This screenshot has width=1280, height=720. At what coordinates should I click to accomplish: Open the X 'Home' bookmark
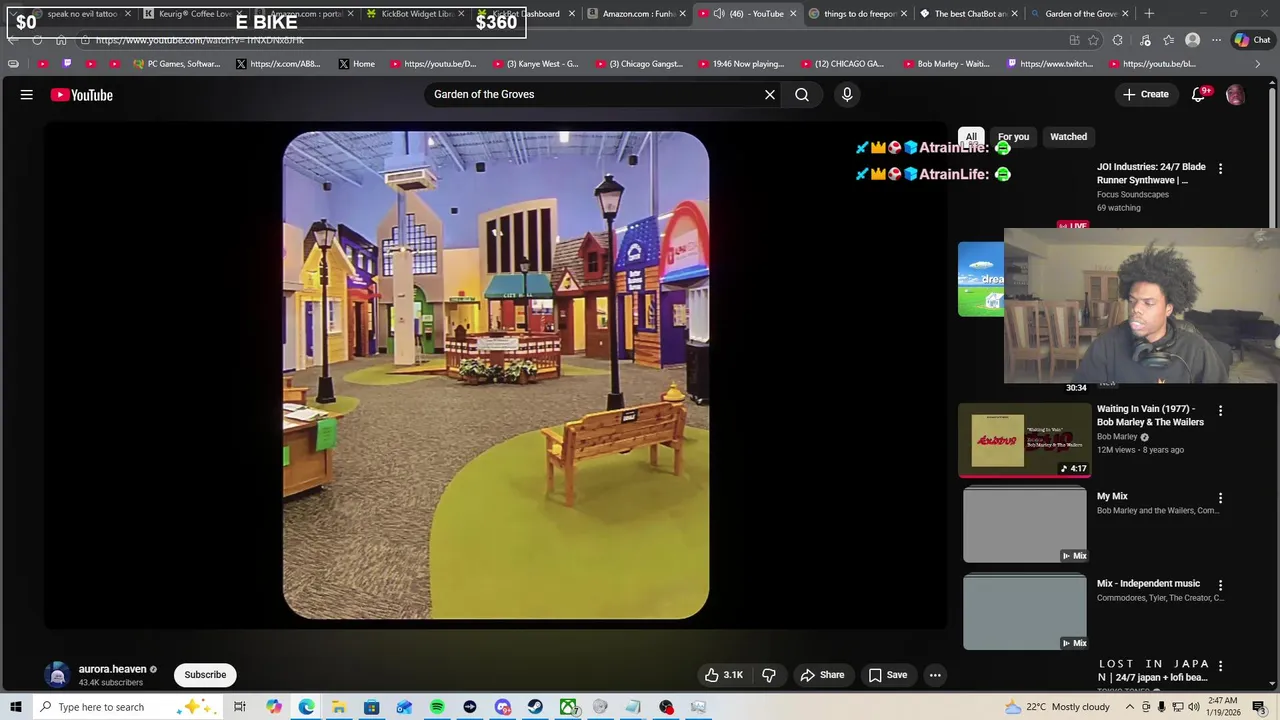click(356, 64)
